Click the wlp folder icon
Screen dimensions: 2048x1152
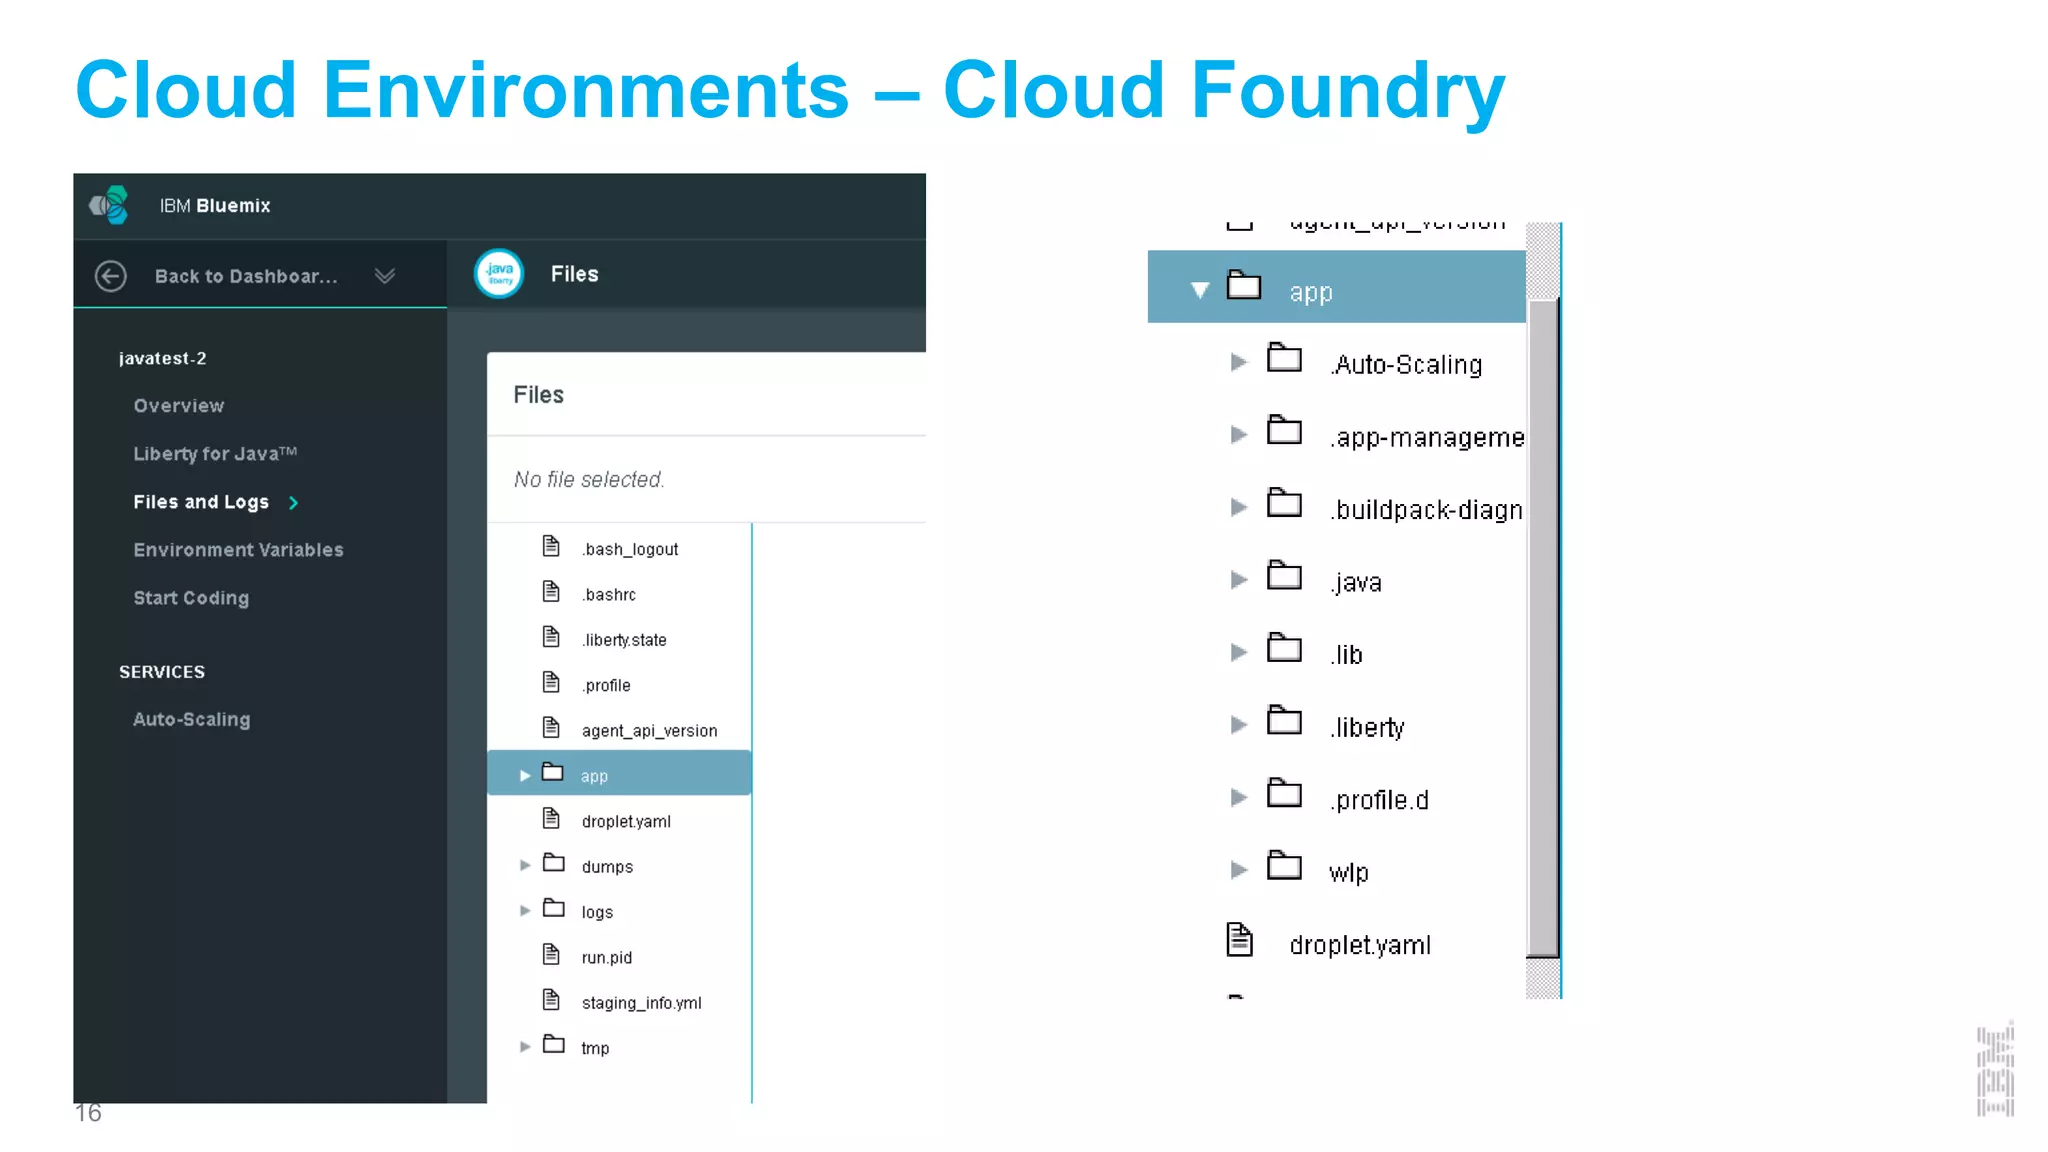point(1284,866)
